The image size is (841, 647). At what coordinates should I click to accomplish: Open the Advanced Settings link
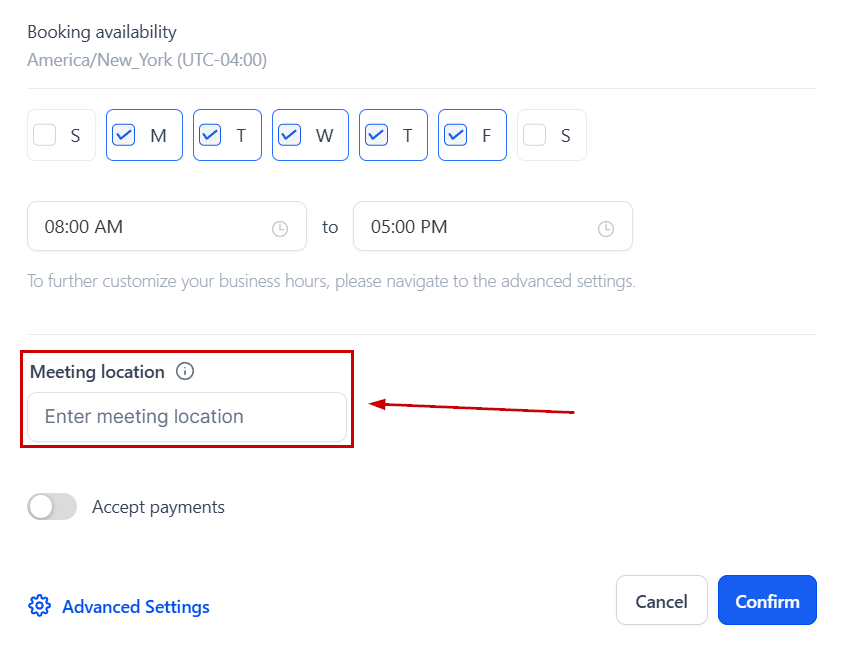(x=135, y=607)
